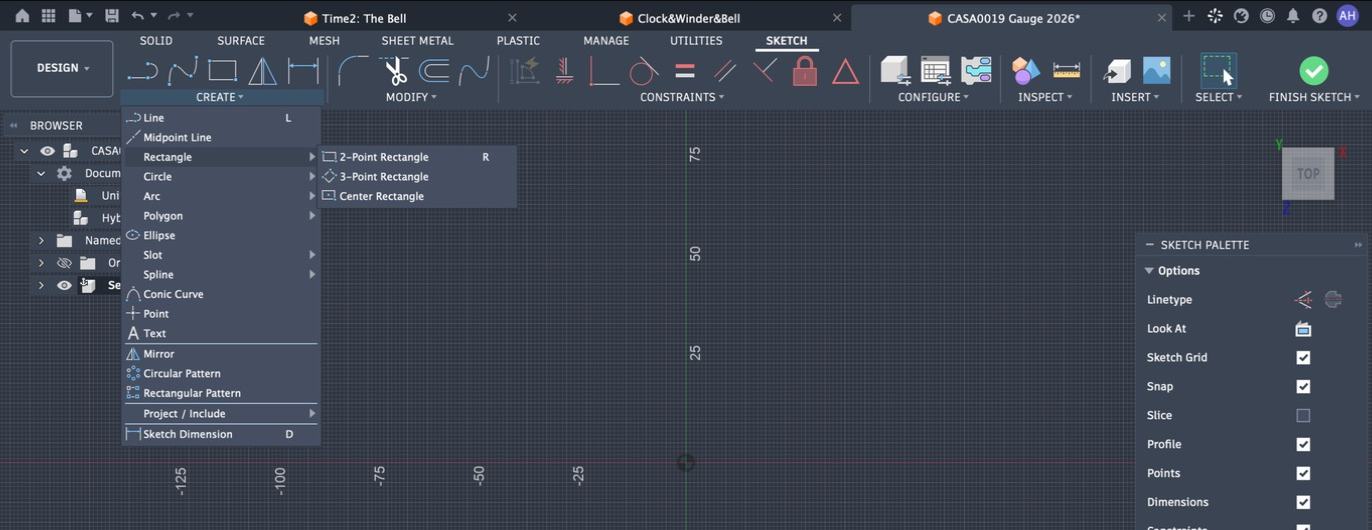Expand the Named Views tree node
The width and height of the screenshot is (1372, 530).
(41, 240)
